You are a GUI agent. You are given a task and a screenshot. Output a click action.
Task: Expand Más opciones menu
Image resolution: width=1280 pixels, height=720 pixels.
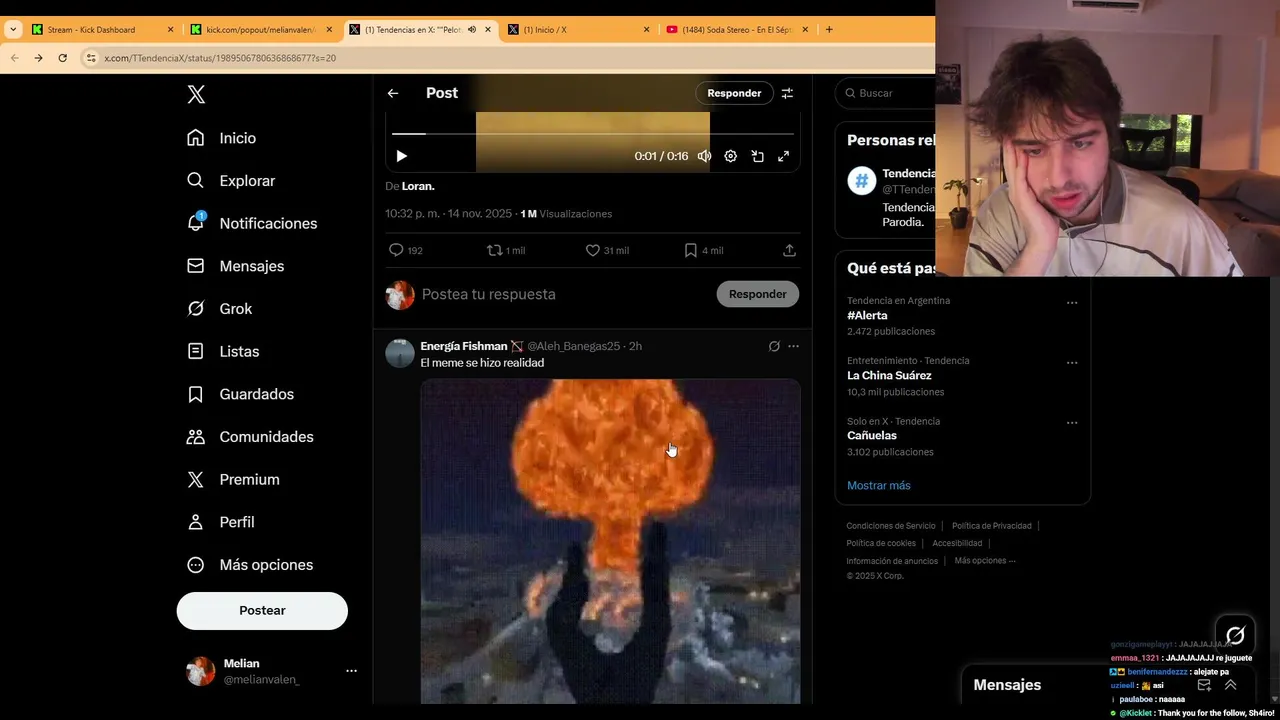click(250, 565)
